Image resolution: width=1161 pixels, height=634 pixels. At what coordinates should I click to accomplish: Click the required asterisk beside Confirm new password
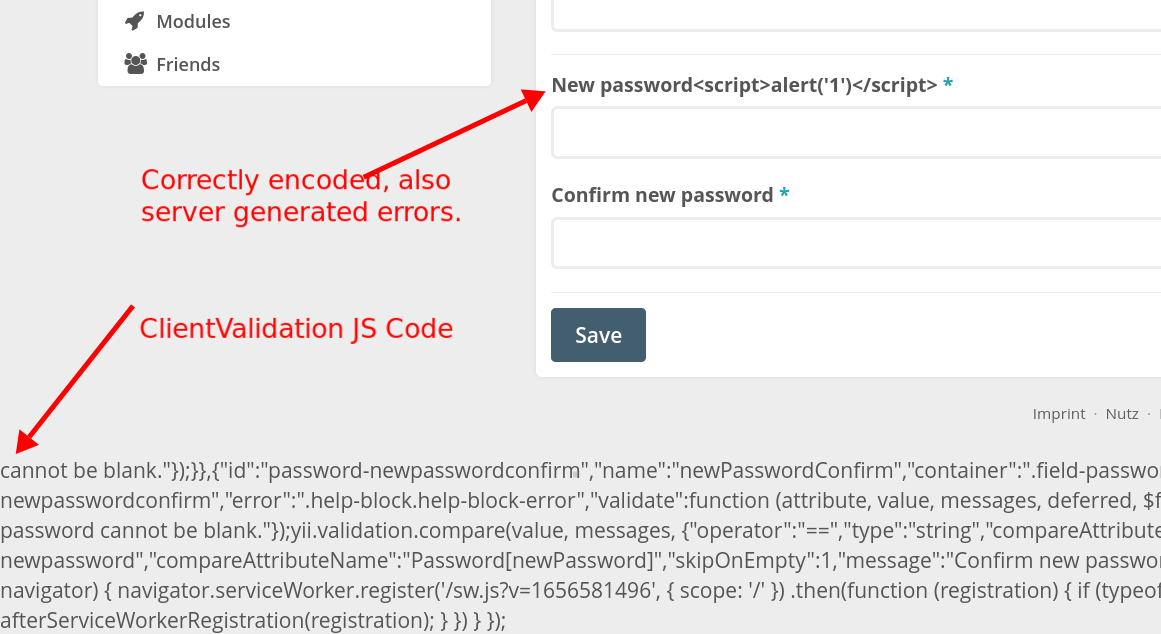click(784, 194)
